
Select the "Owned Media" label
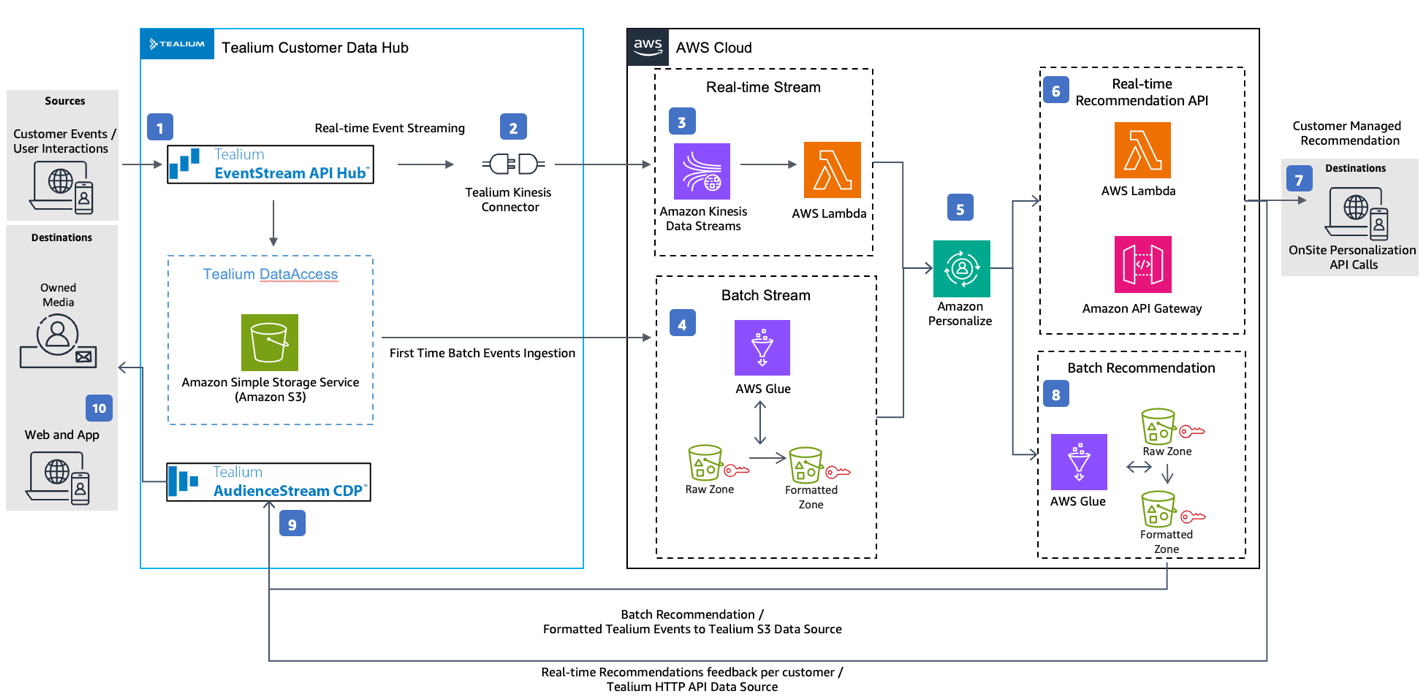pyautogui.click(x=58, y=295)
